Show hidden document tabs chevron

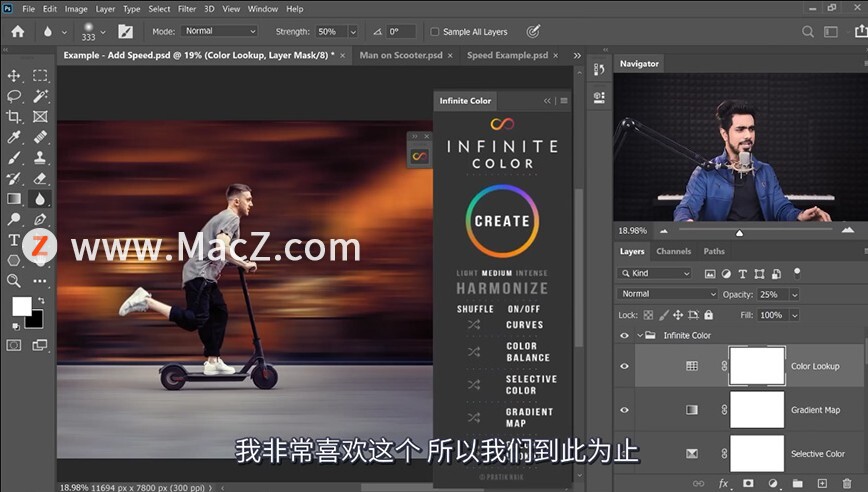point(577,55)
